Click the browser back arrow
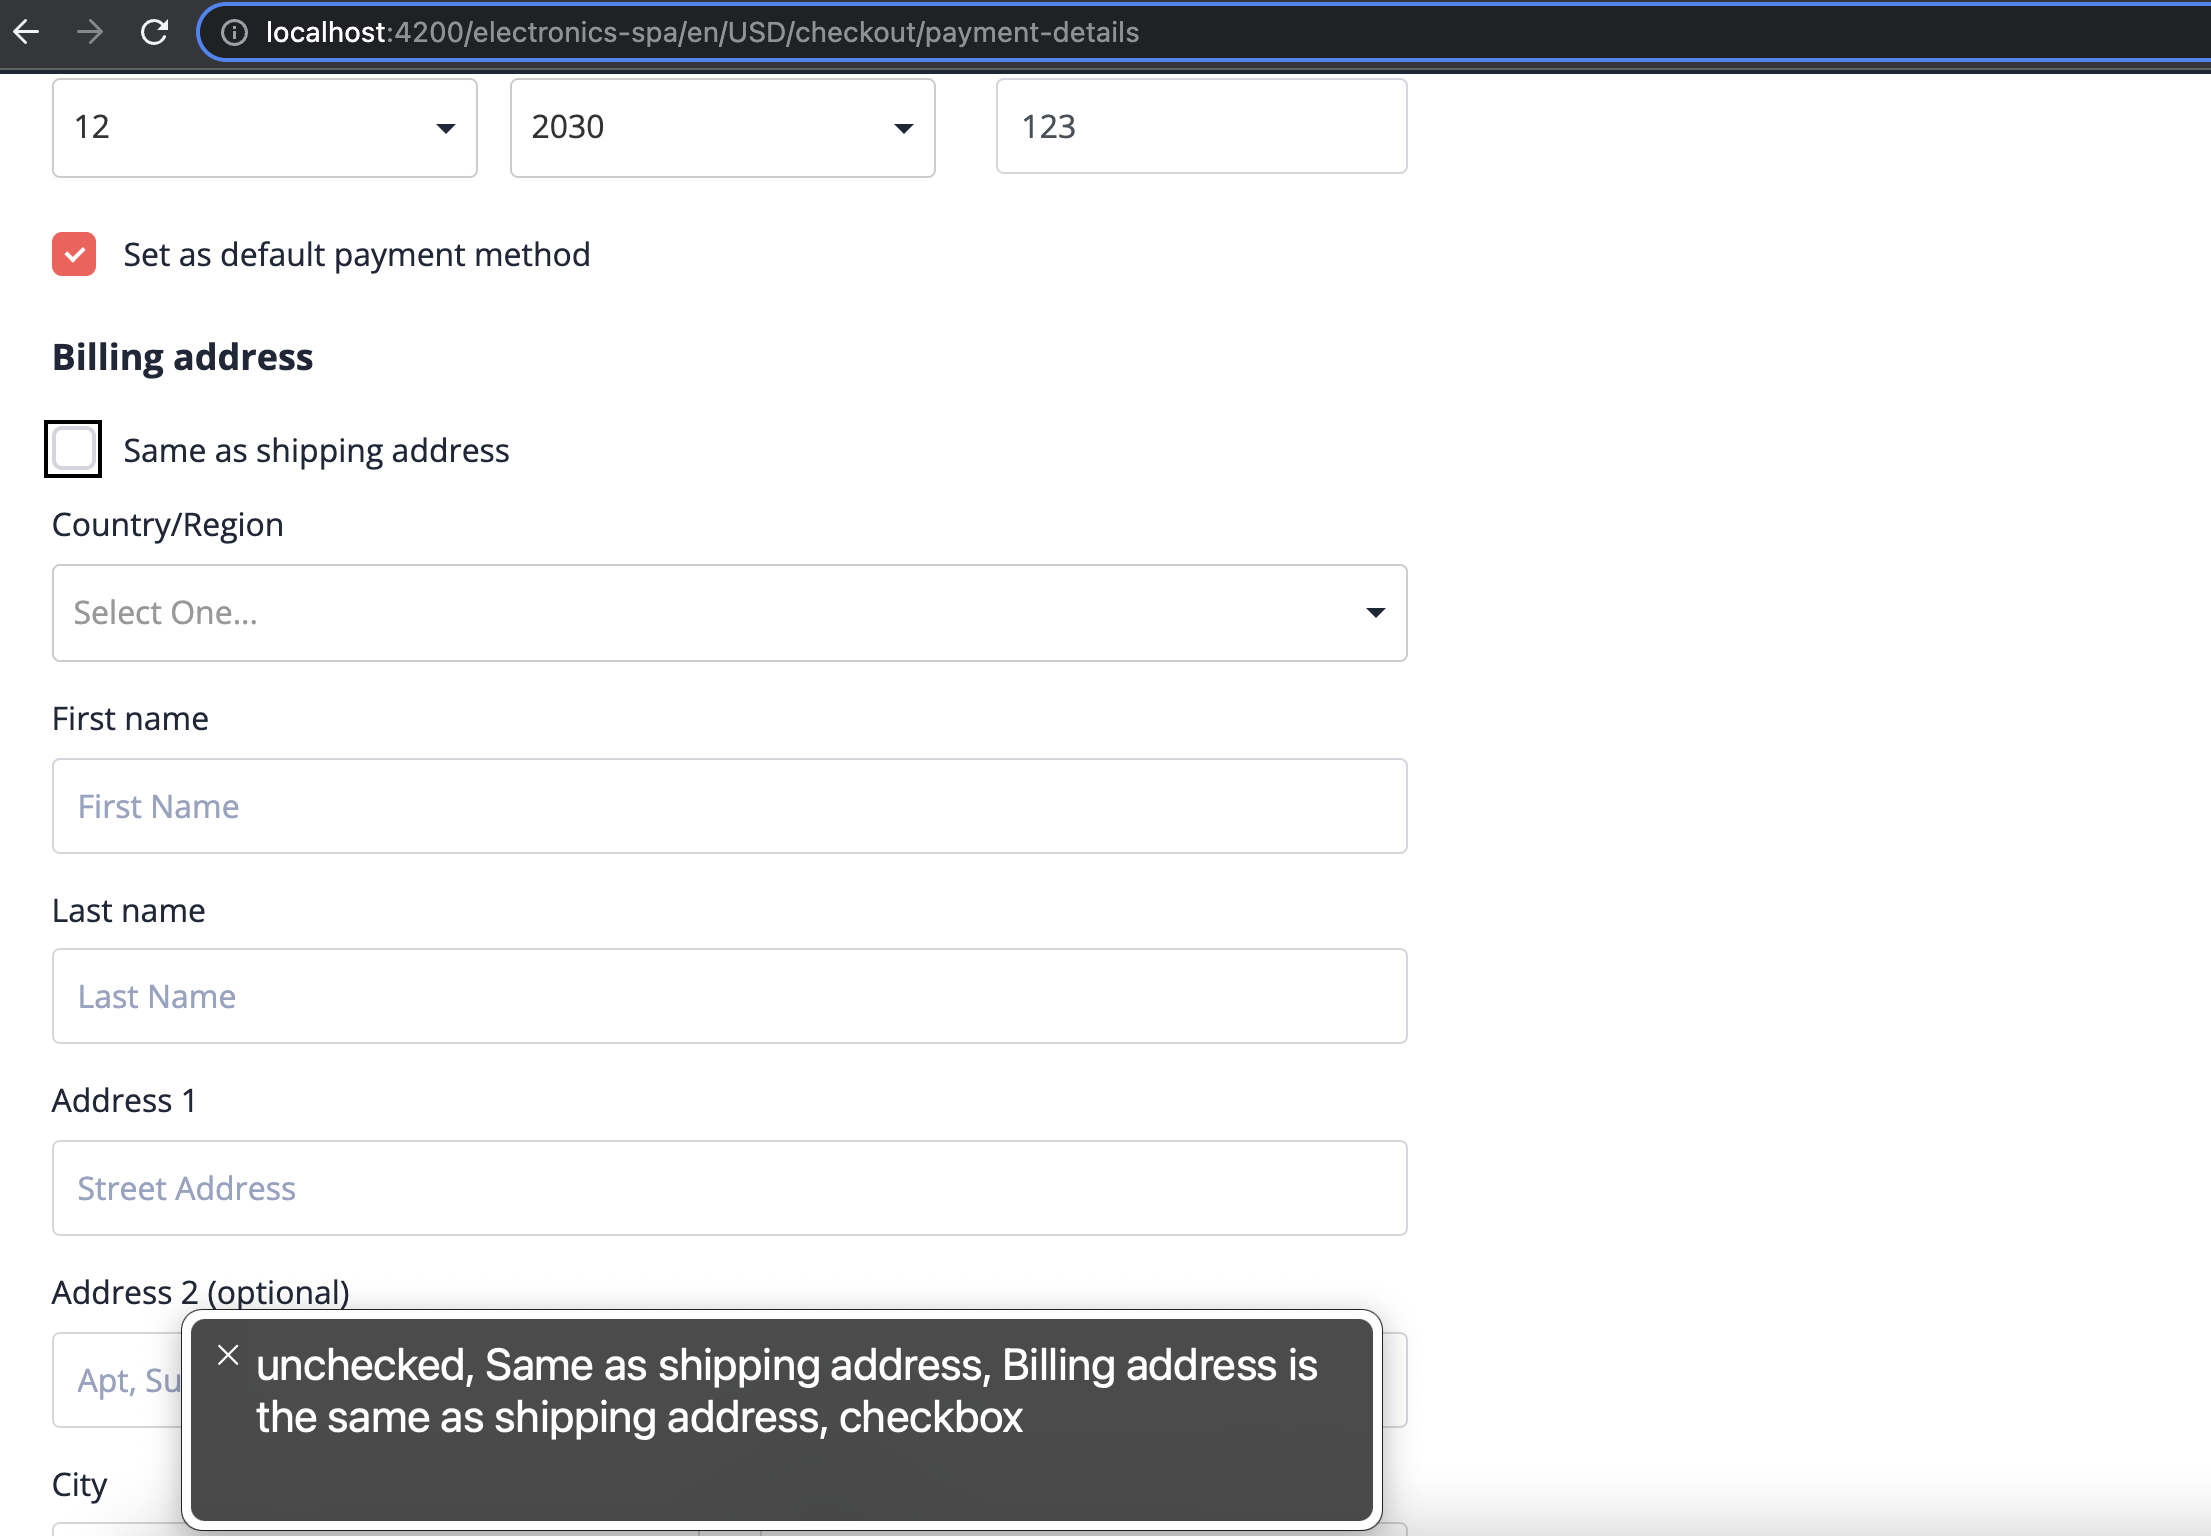Screen dimensions: 2211x1536 (x=27, y=31)
